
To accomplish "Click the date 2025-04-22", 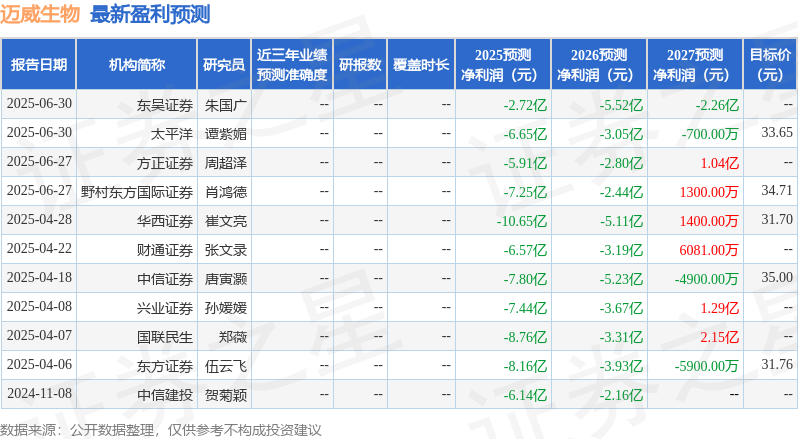I will tap(39, 249).
